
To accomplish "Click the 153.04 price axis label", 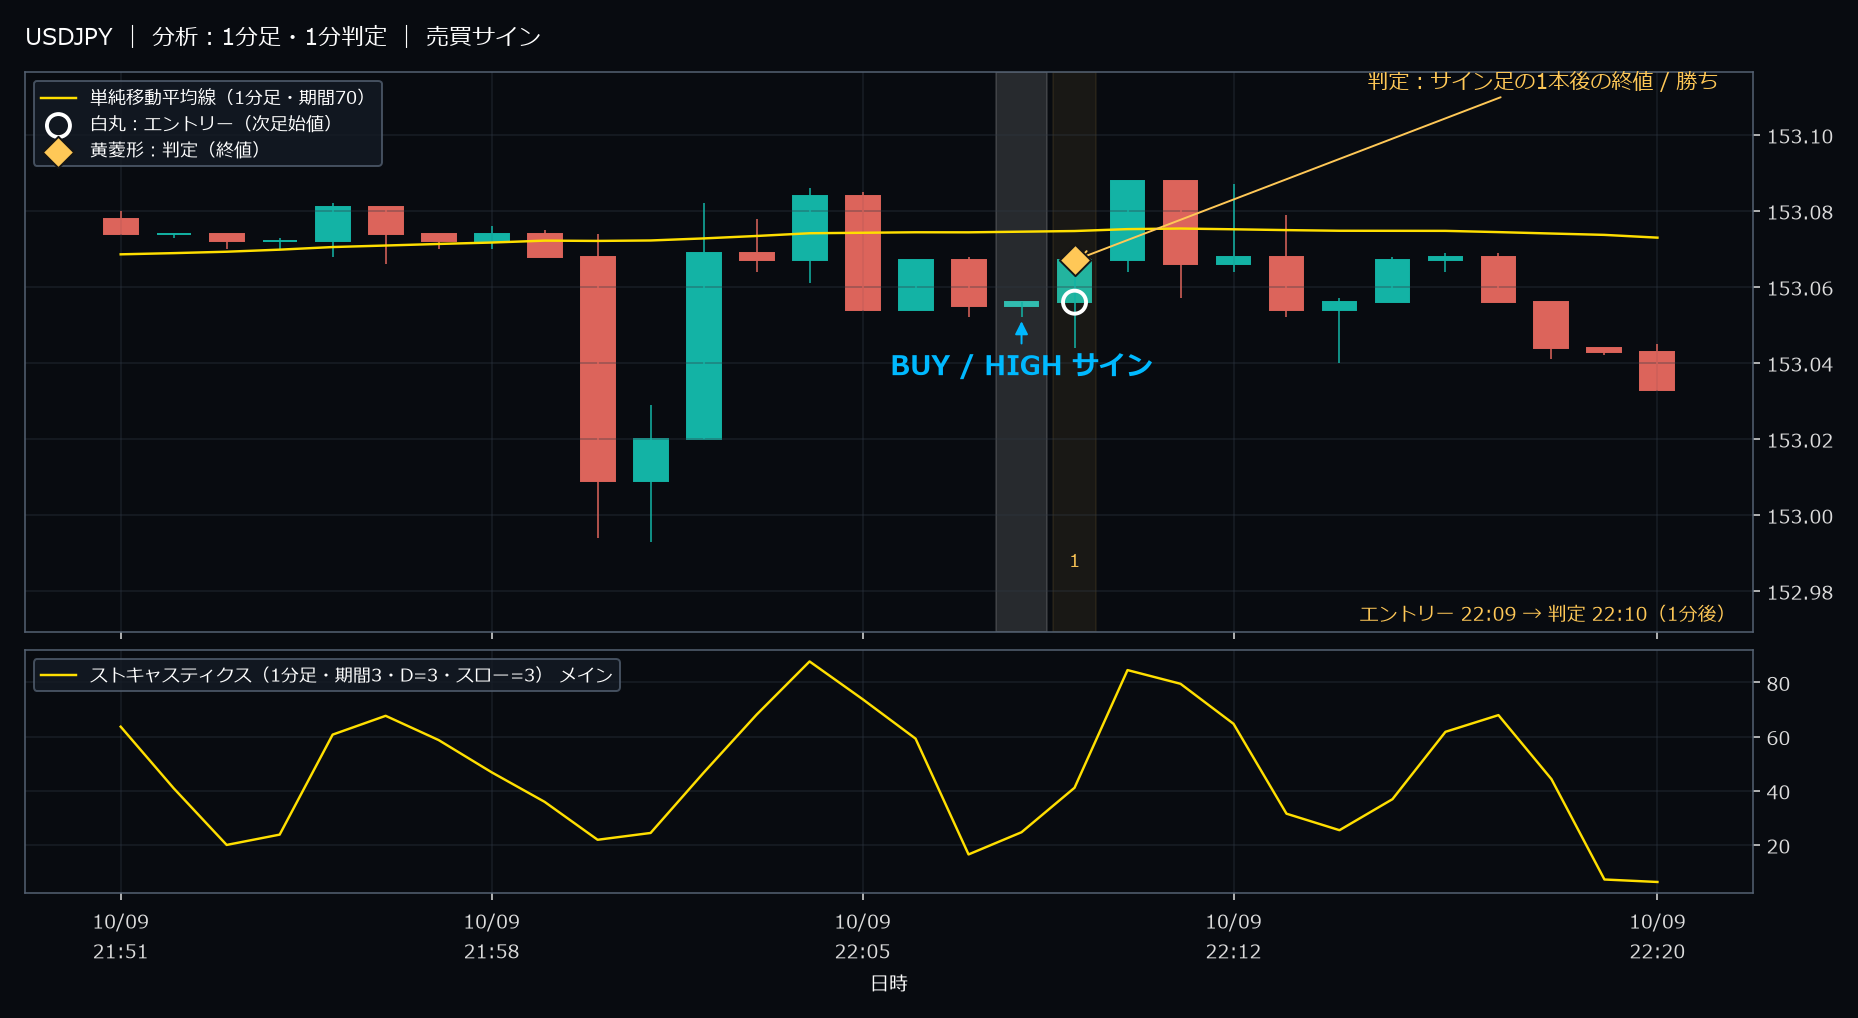I will tap(1799, 364).
